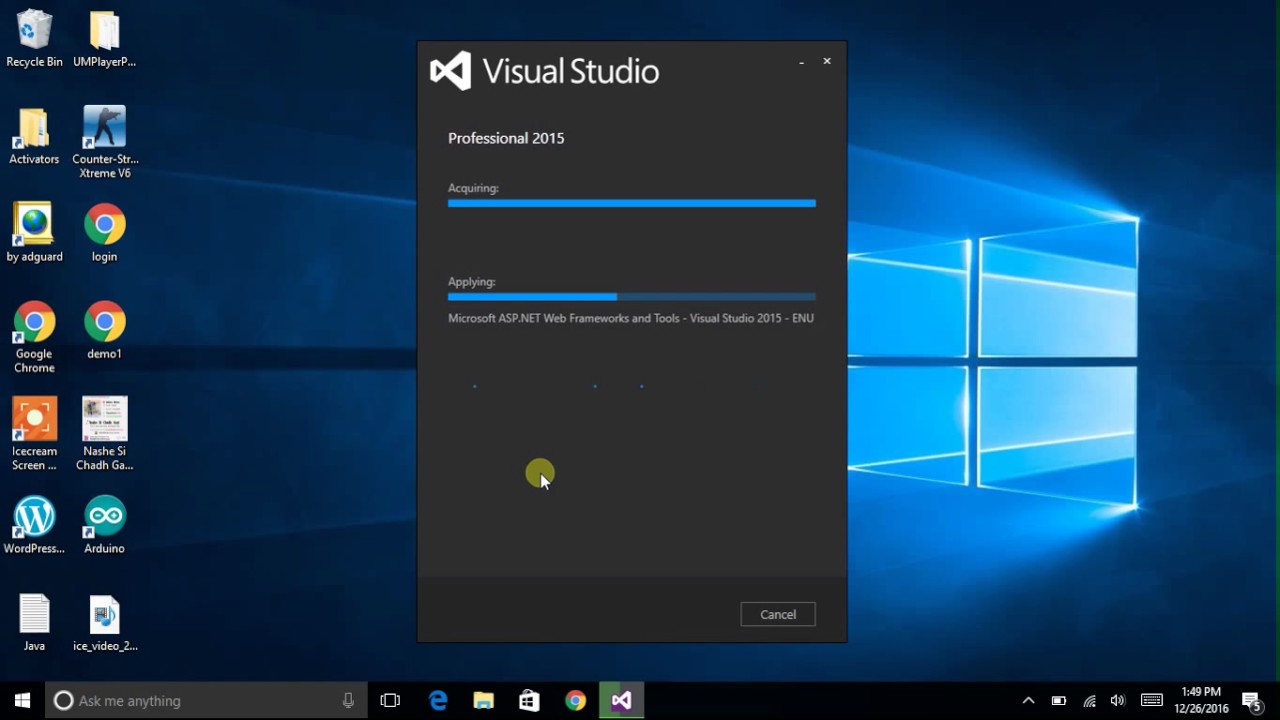Open Microsoft Edge from taskbar
This screenshot has height=720, width=1280.
(438, 701)
